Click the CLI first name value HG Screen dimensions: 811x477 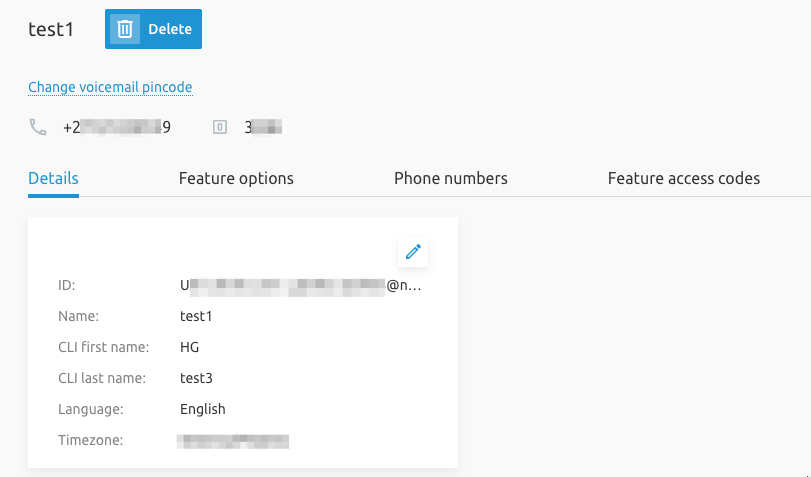point(190,347)
